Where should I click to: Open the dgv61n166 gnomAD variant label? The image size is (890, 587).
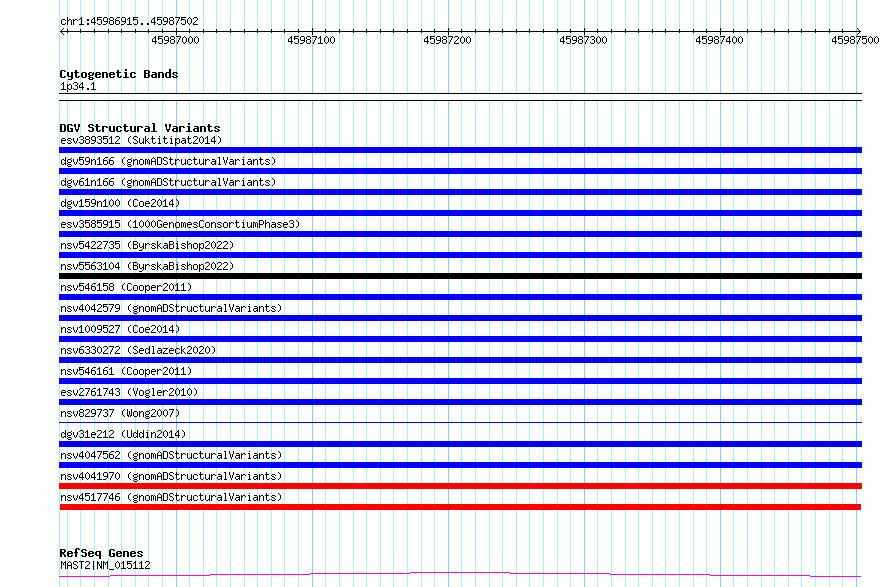tap(168, 182)
